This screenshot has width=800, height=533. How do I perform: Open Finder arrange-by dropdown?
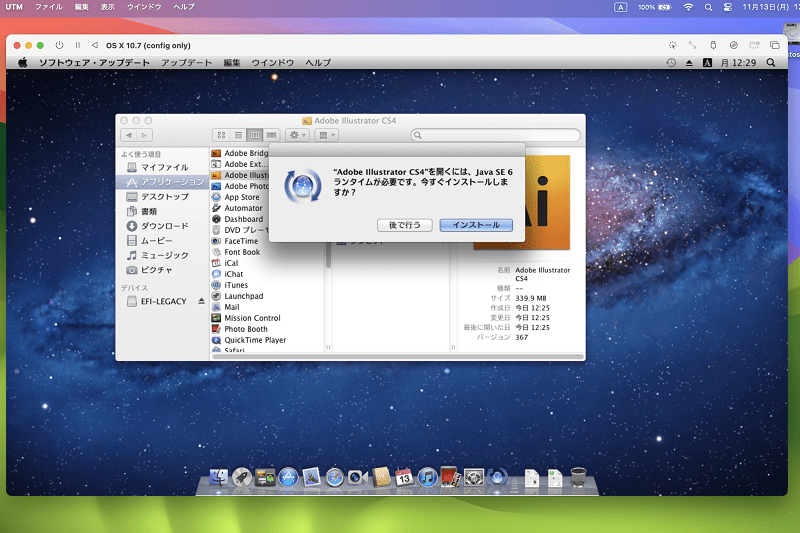[327, 135]
